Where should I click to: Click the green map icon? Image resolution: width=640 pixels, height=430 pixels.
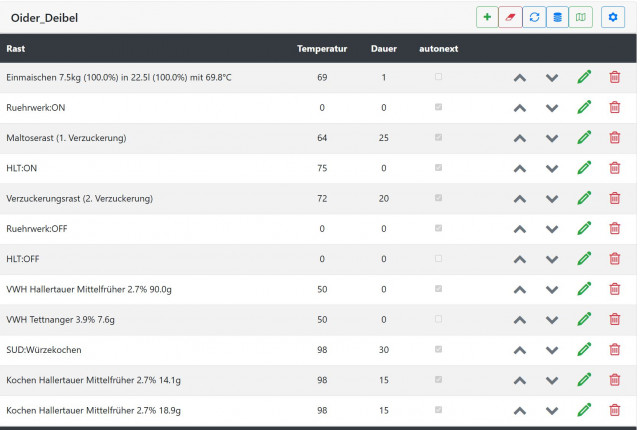[581, 17]
